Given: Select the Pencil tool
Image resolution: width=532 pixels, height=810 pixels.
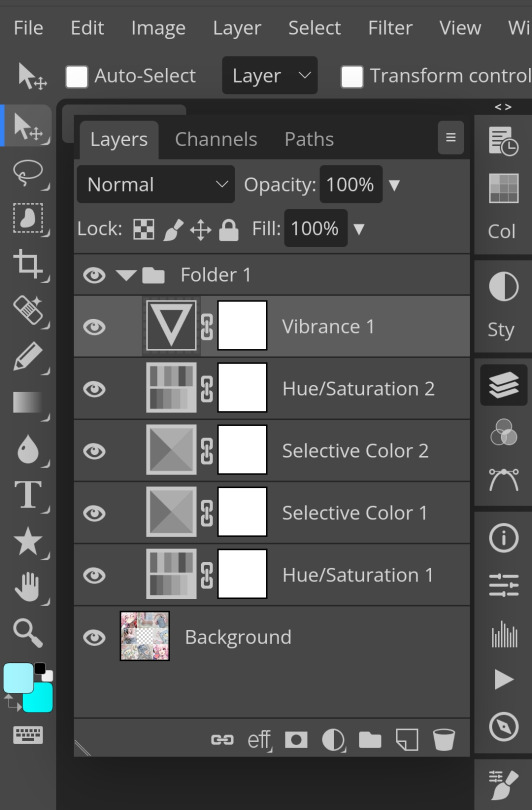Looking at the screenshot, I should pyautogui.click(x=28, y=356).
